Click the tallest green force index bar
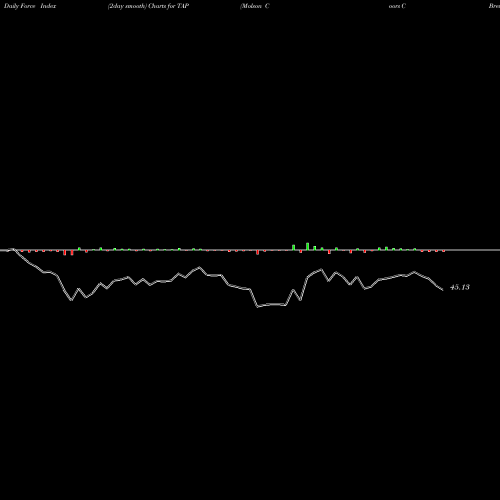 pyautogui.click(x=307, y=246)
